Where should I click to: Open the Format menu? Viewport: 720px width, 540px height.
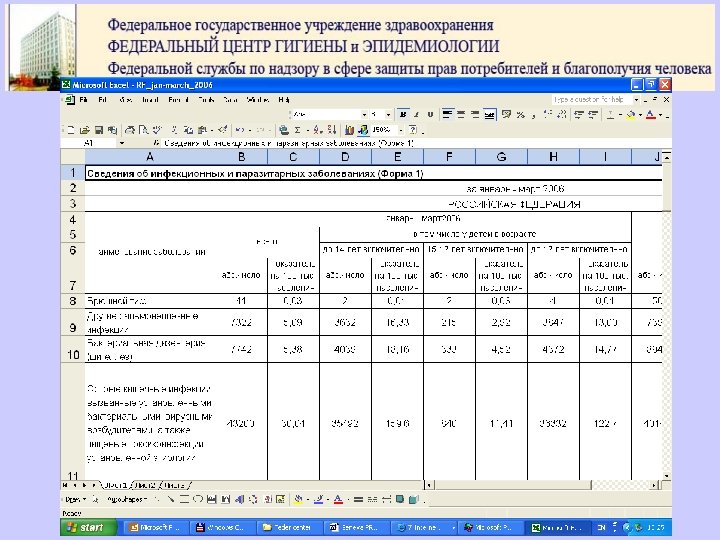tap(178, 100)
